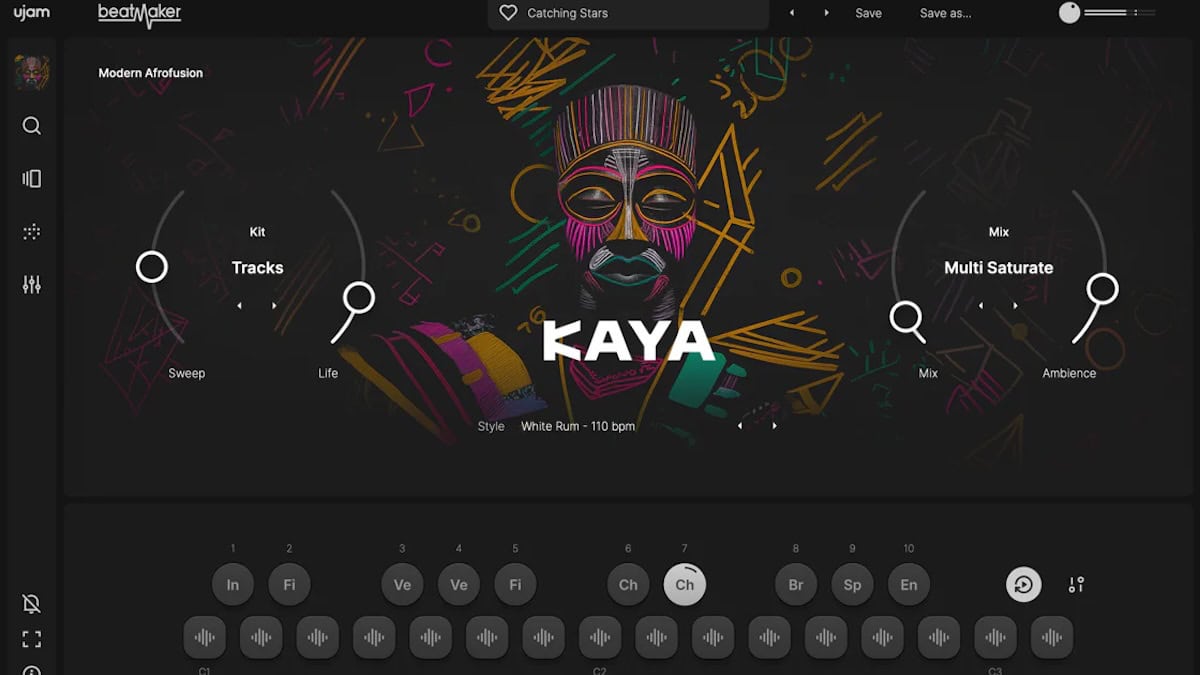Open the library panel icon in sidebar

(32, 179)
